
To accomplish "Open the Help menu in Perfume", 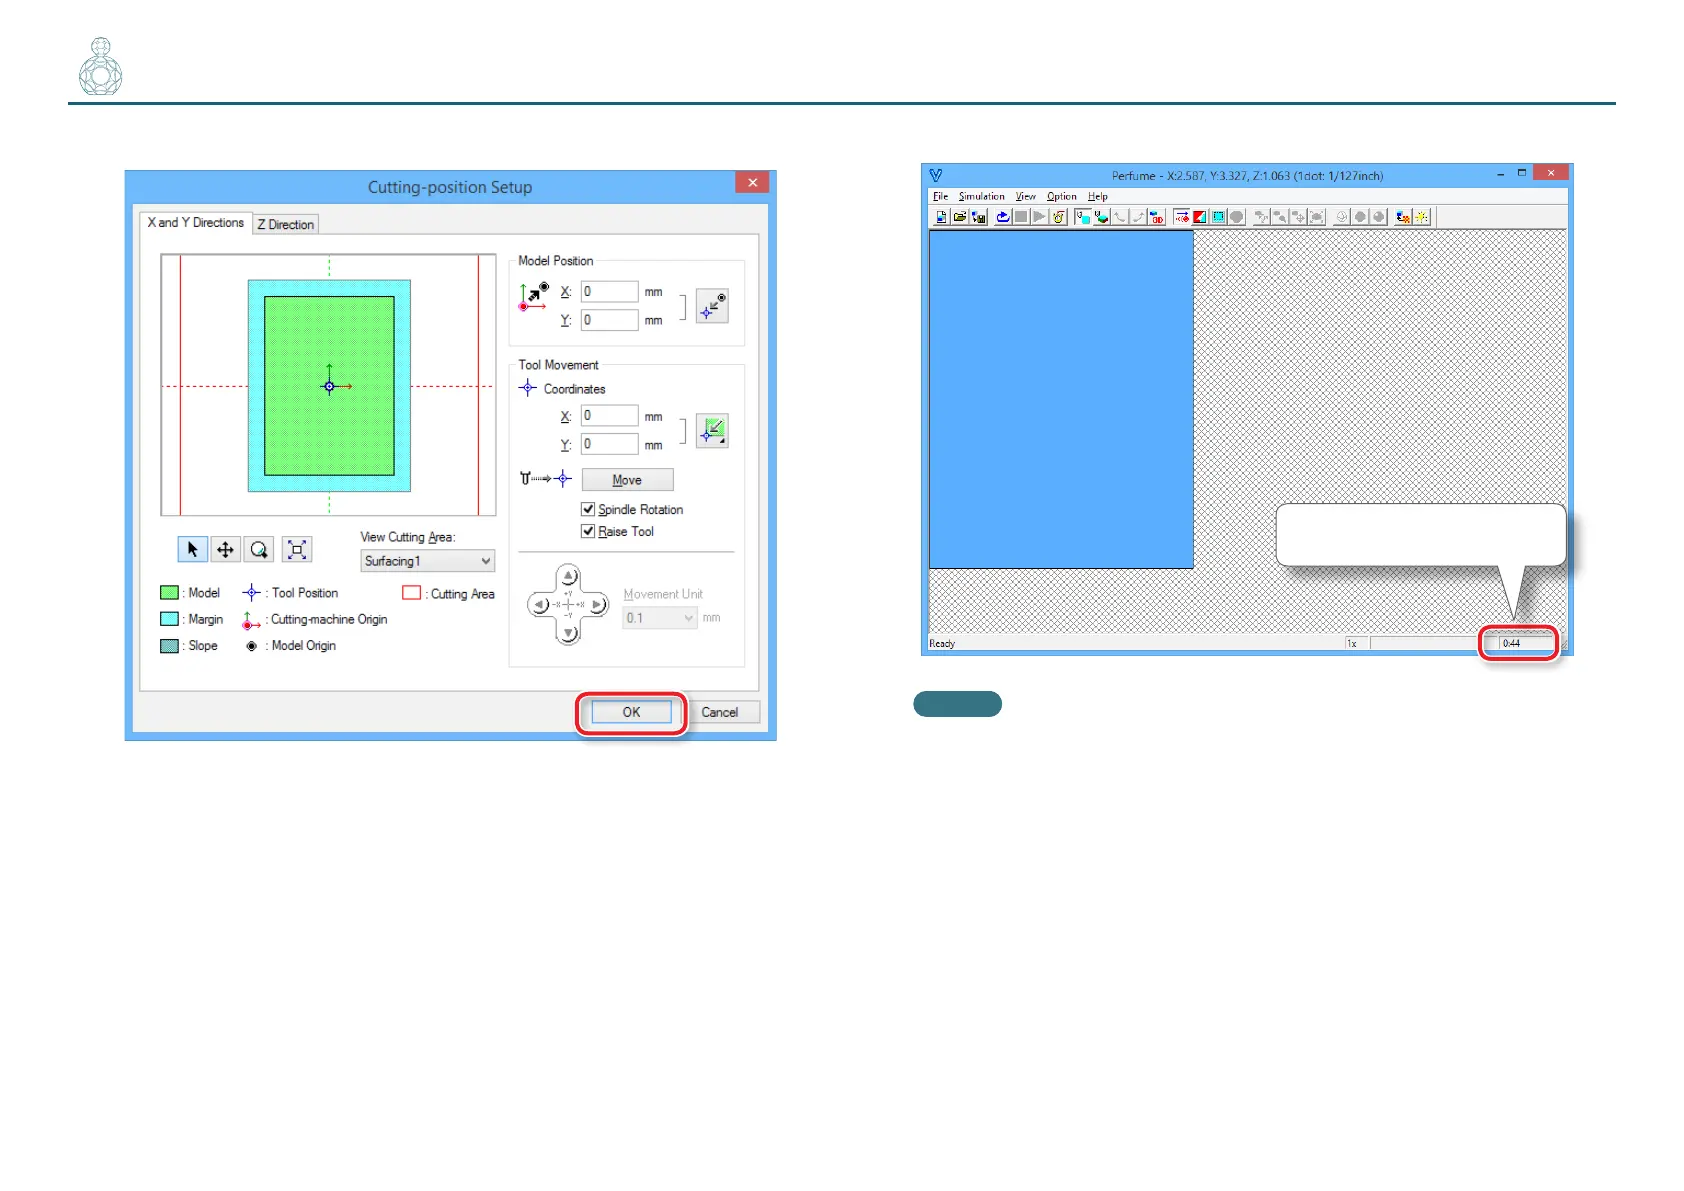I will 1098,196.
